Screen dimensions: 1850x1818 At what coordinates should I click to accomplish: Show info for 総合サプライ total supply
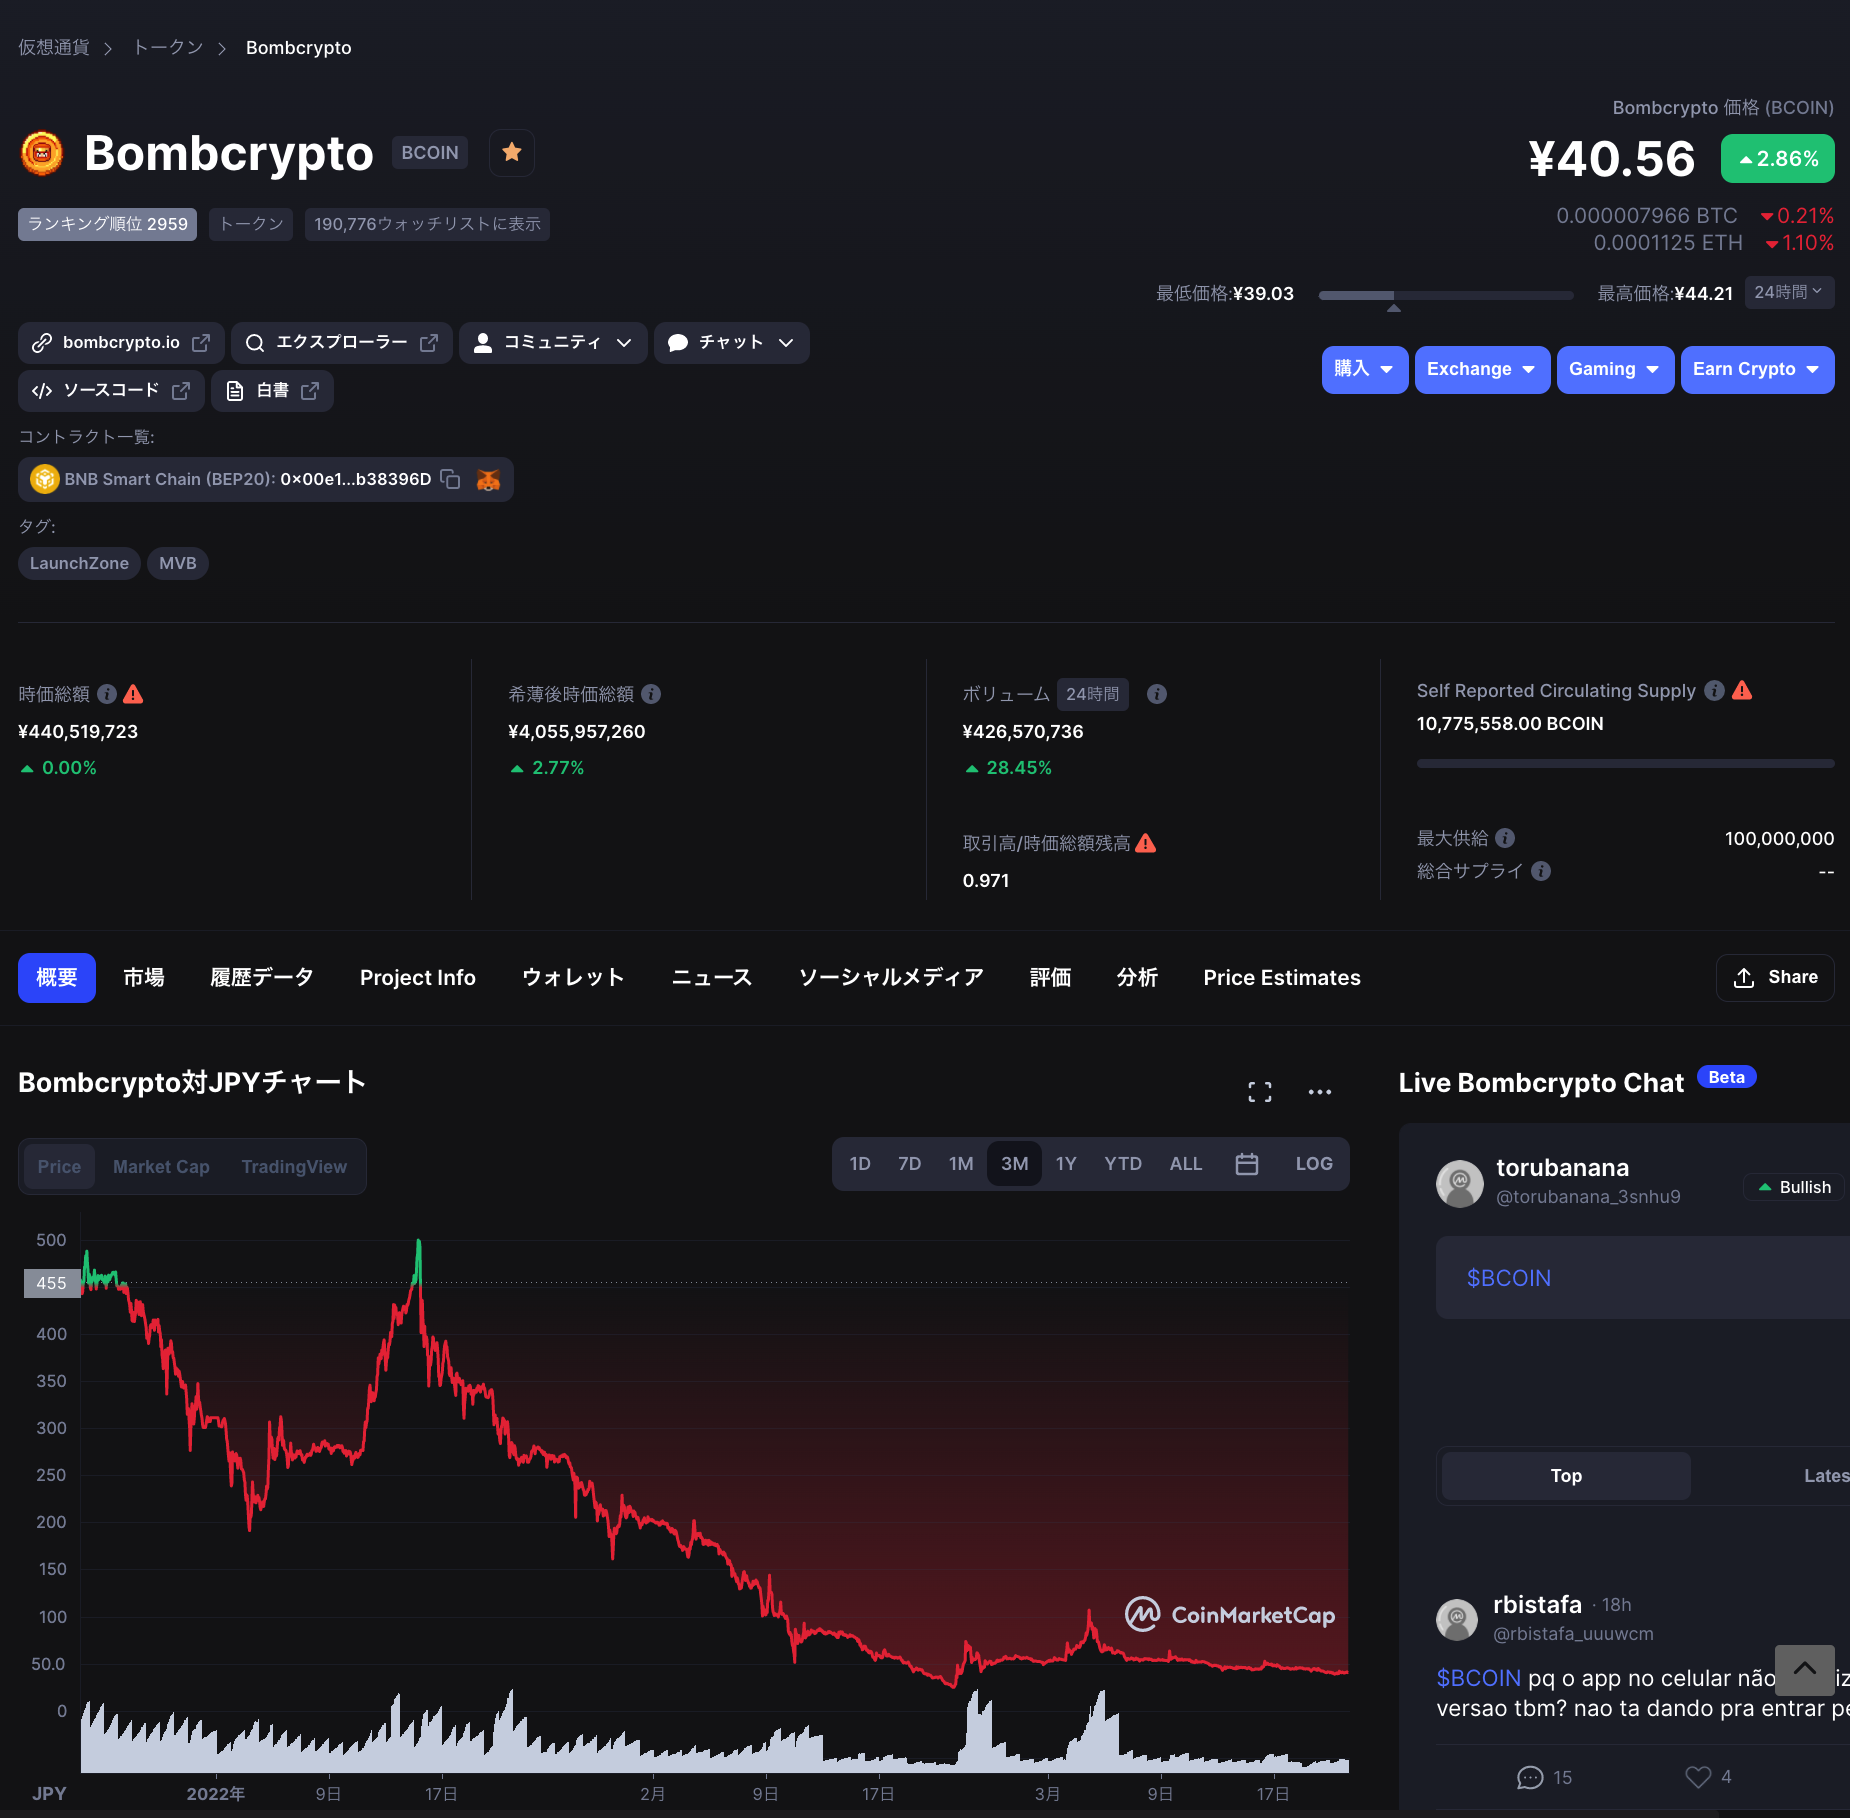1541,871
